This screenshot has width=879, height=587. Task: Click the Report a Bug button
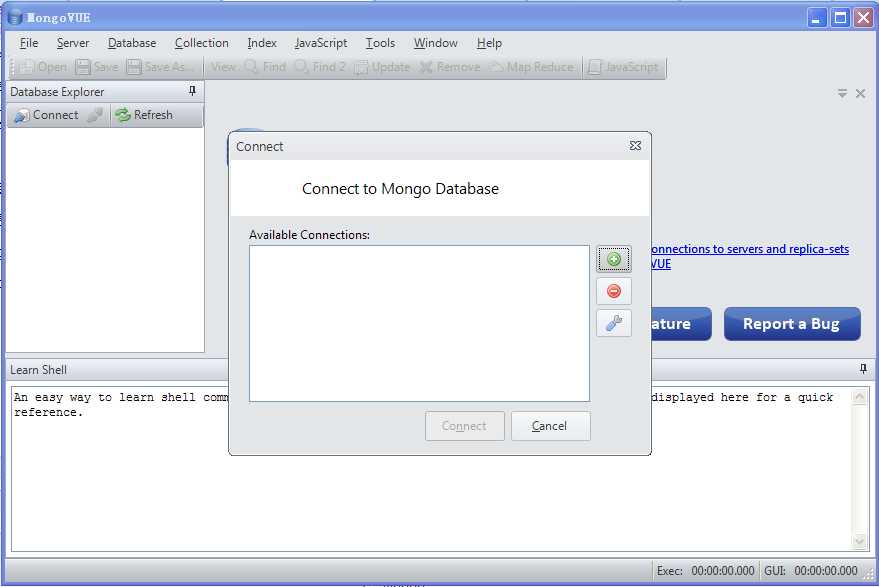[792, 324]
